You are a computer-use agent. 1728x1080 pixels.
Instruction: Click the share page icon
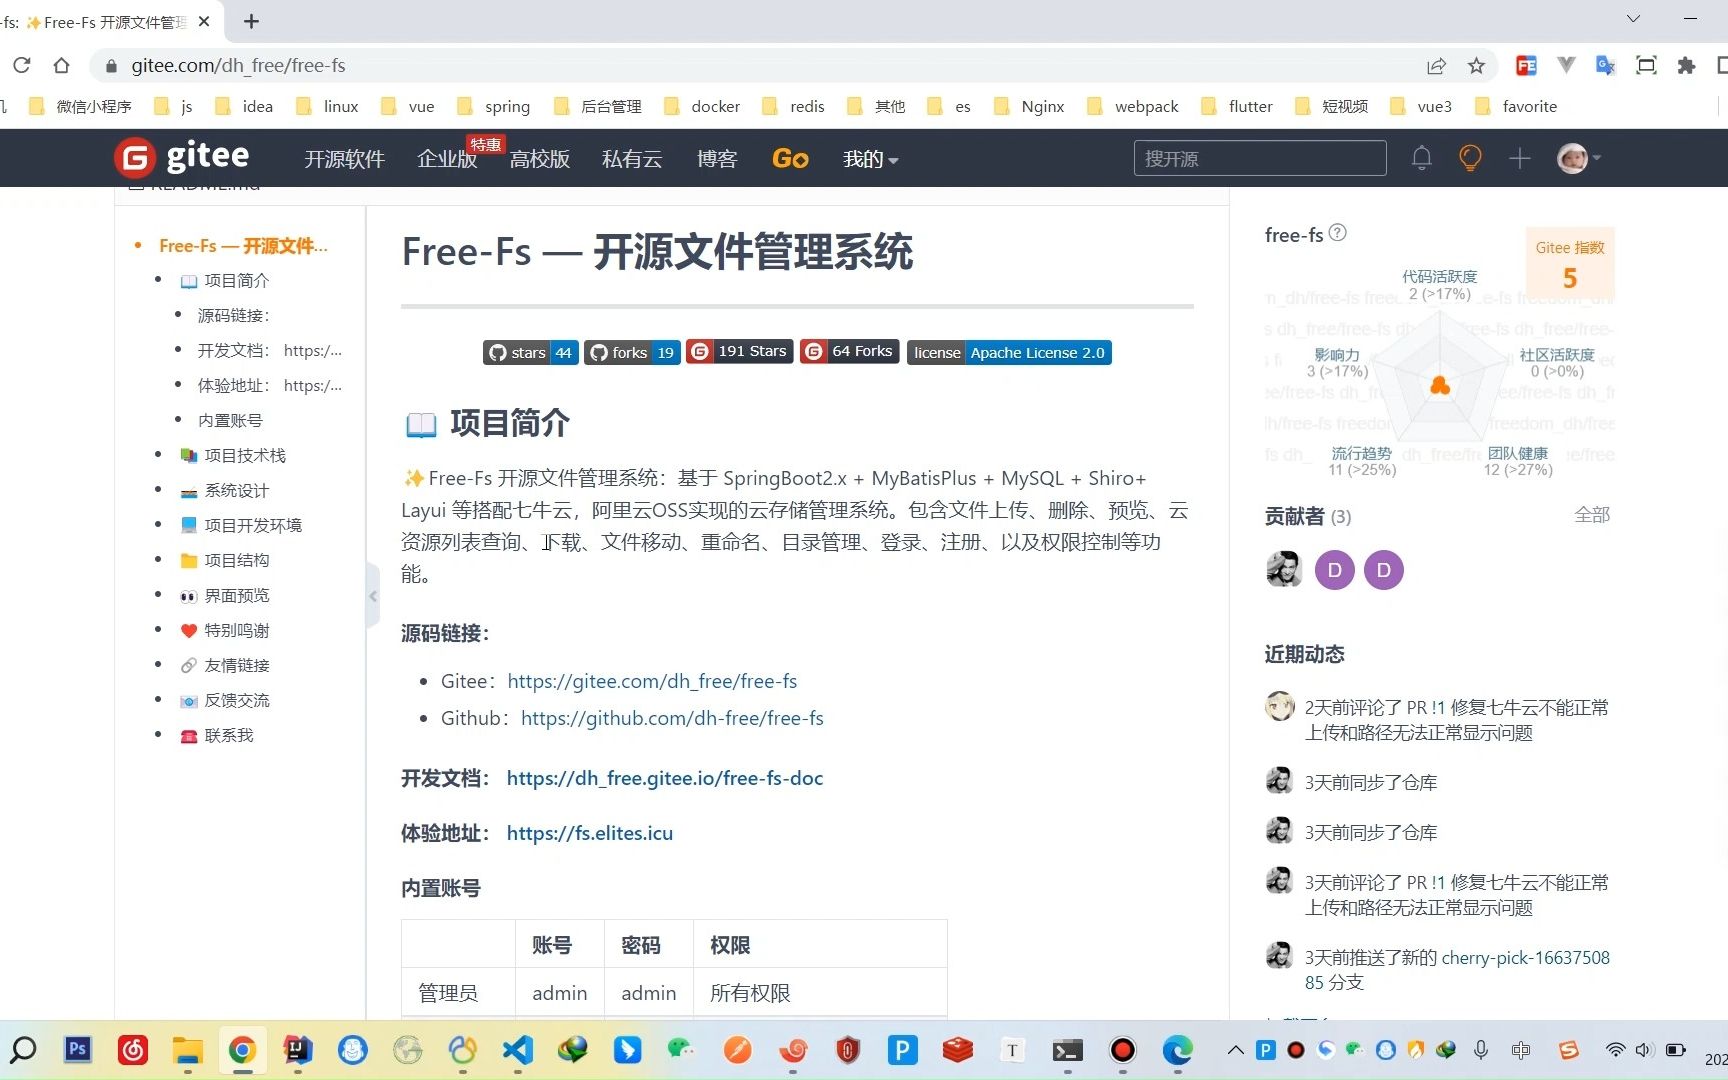(1436, 66)
